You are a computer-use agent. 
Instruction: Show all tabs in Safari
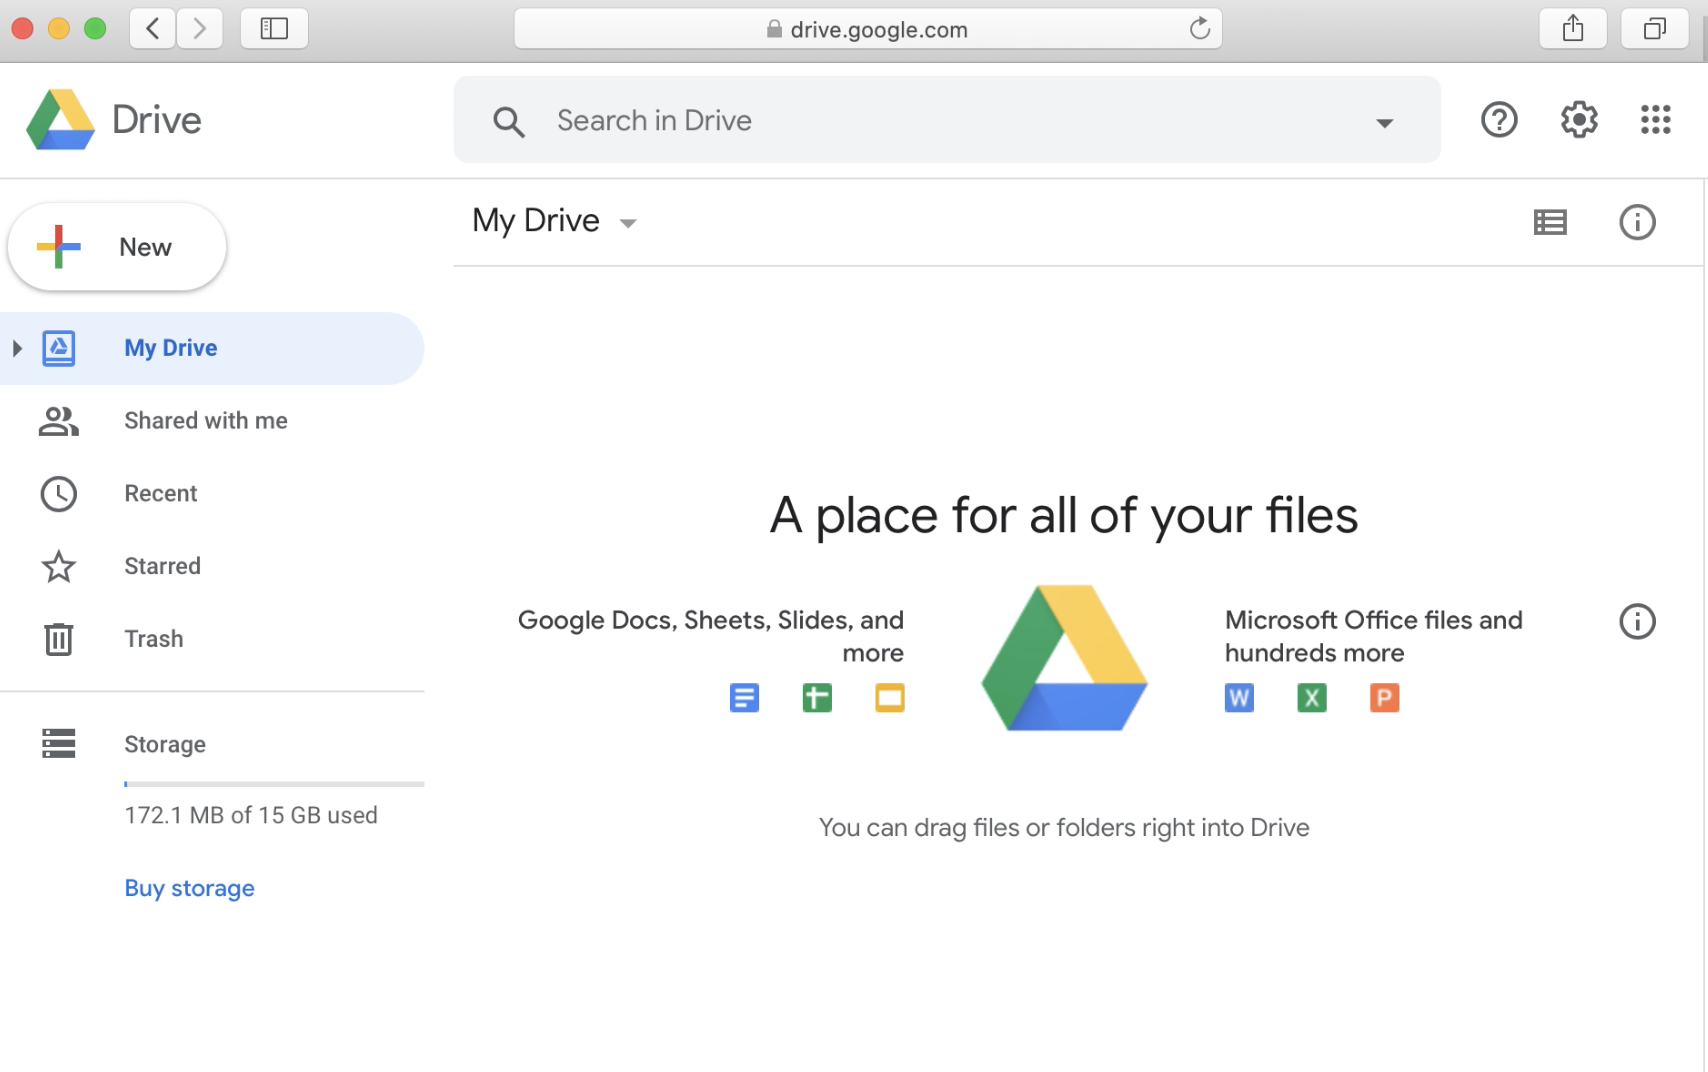[x=1655, y=29]
